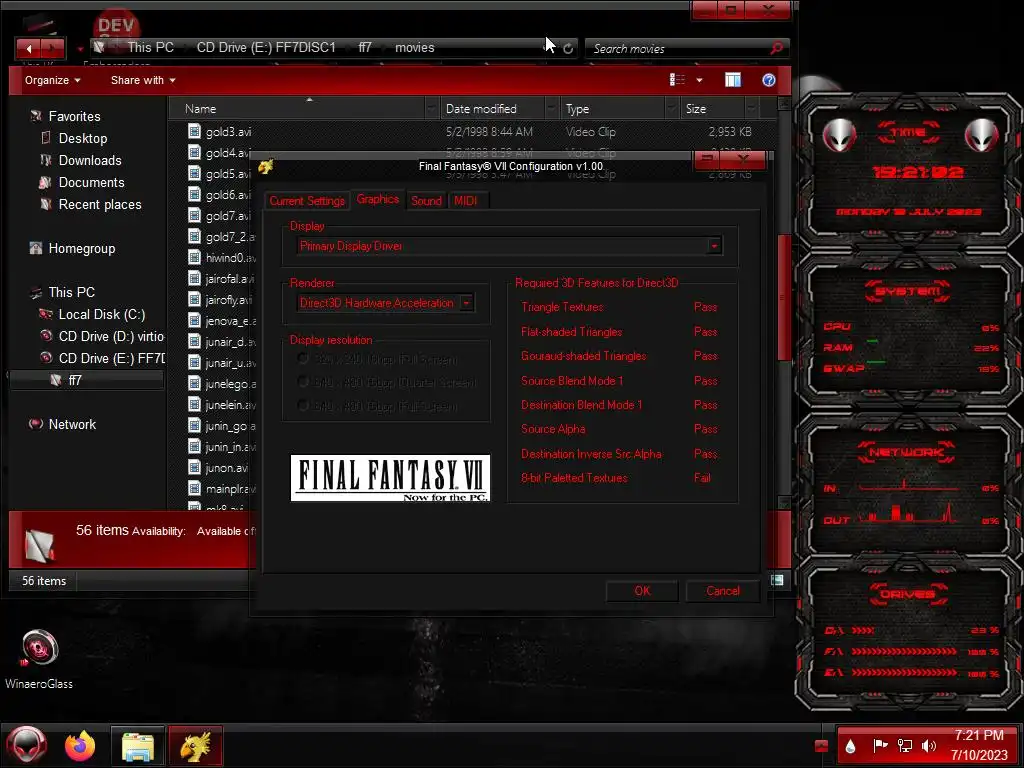Open the Alienware Start button

(26, 745)
